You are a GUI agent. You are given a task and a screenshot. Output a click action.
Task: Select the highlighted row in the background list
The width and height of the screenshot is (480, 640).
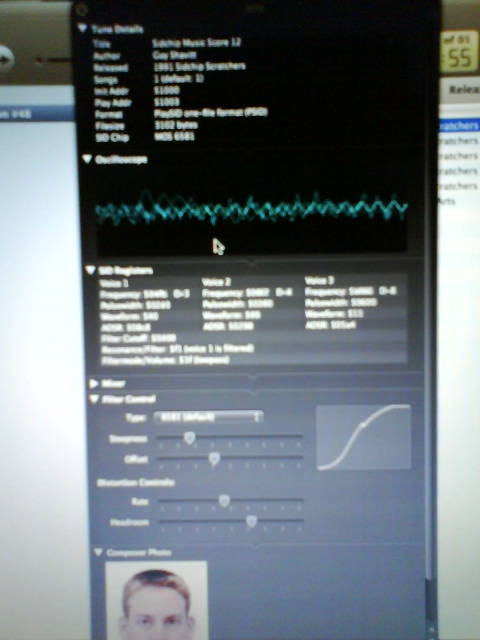[459, 125]
